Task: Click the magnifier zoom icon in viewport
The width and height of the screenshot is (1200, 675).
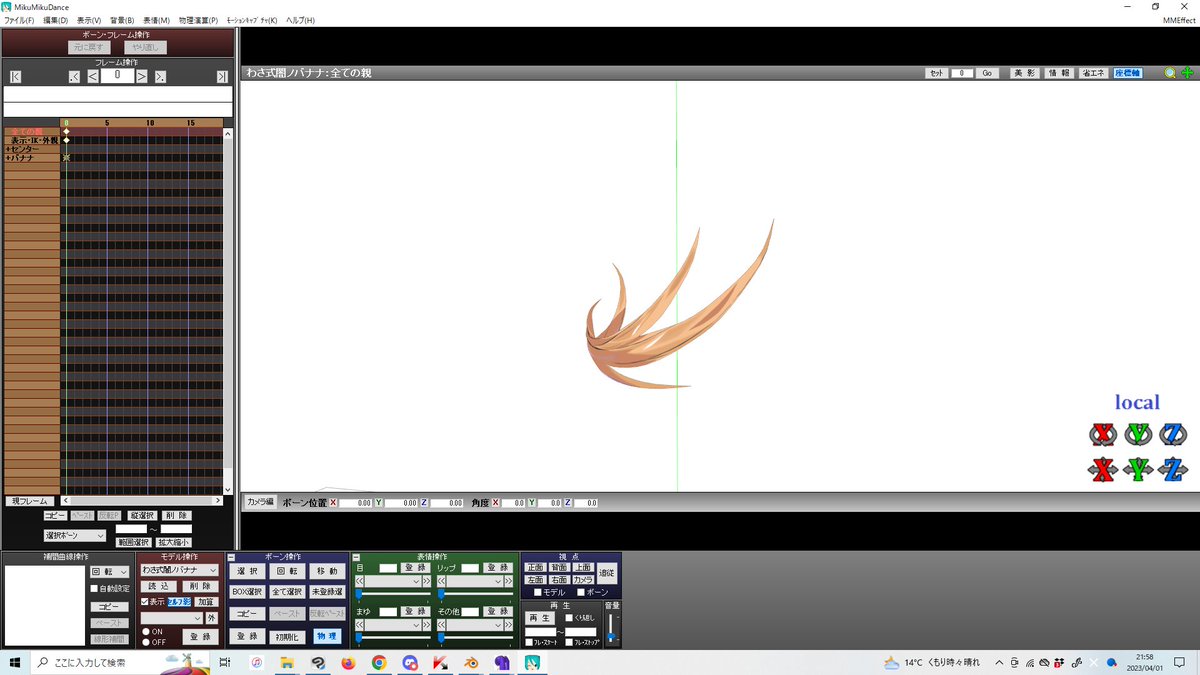Action: (1170, 73)
